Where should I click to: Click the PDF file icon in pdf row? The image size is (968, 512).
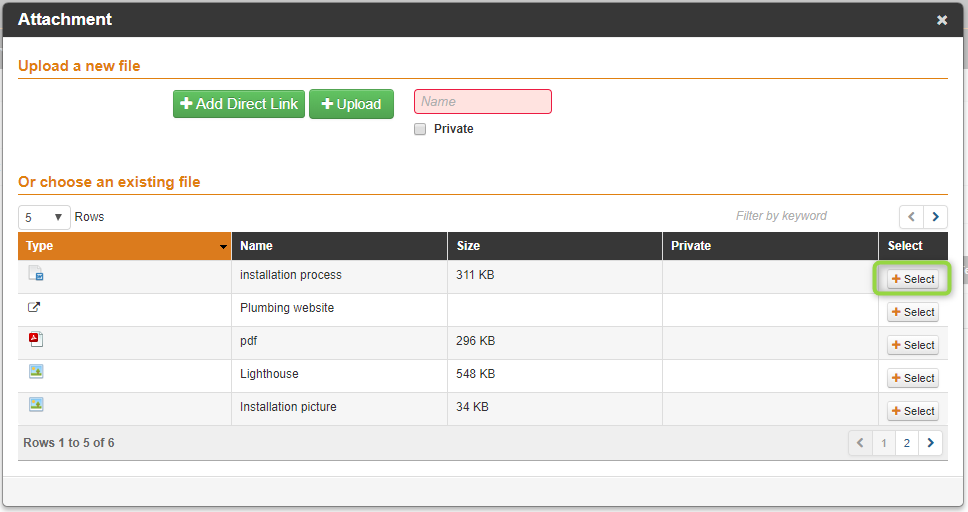(36, 339)
